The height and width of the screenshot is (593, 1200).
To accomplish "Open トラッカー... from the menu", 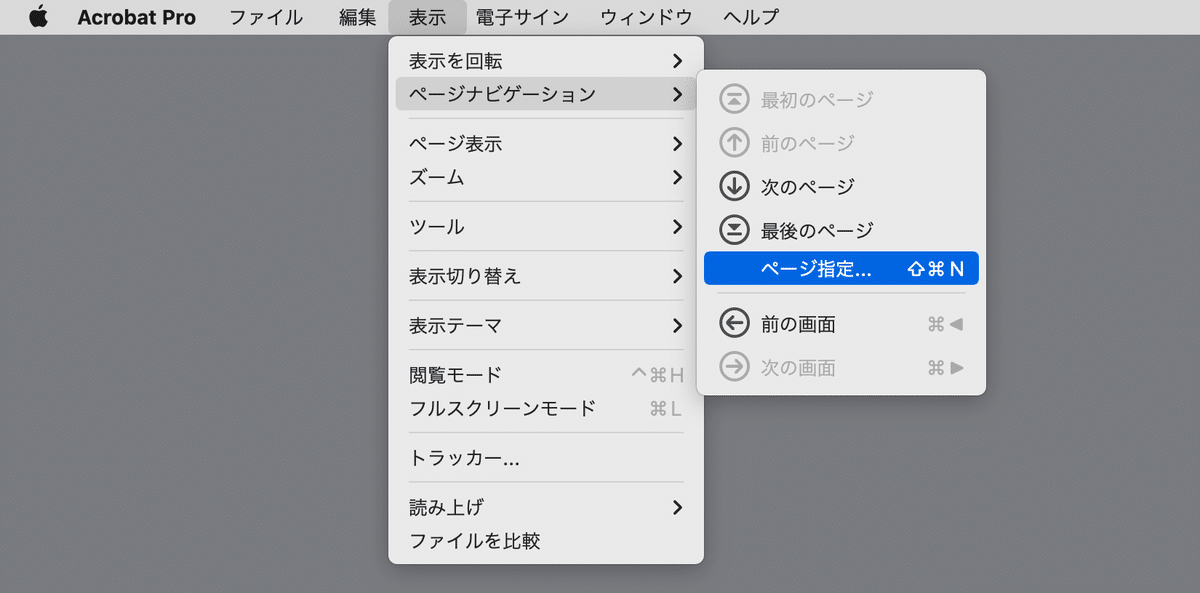I will [x=546, y=458].
